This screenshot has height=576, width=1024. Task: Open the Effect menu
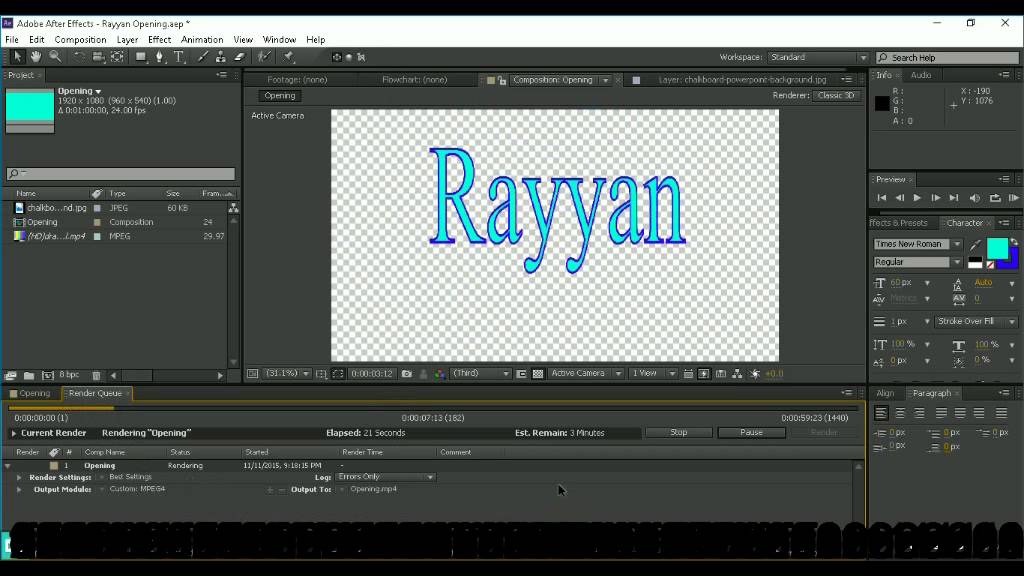tap(159, 40)
